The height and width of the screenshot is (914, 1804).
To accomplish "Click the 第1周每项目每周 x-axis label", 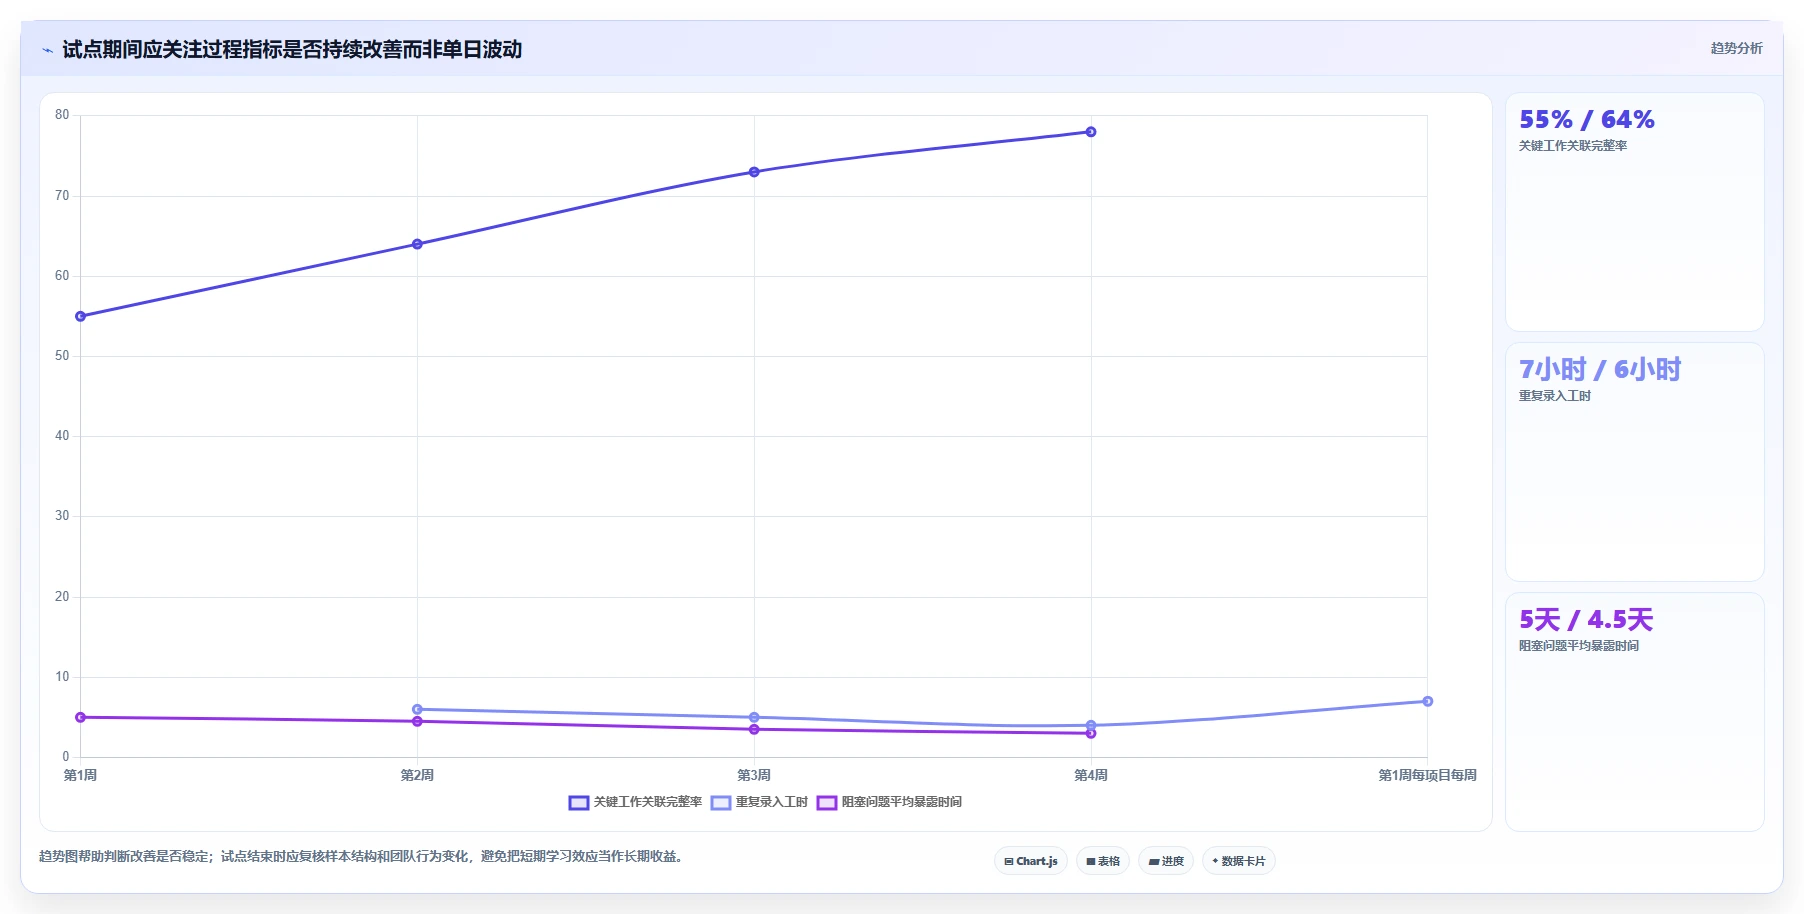I will pos(1427,776).
